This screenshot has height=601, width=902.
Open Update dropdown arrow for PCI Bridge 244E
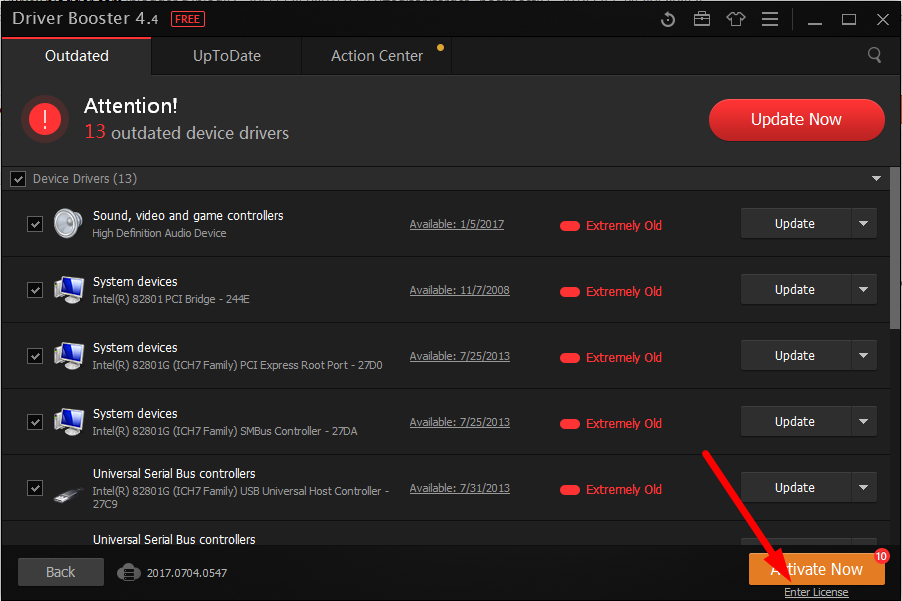pyautogui.click(x=863, y=289)
